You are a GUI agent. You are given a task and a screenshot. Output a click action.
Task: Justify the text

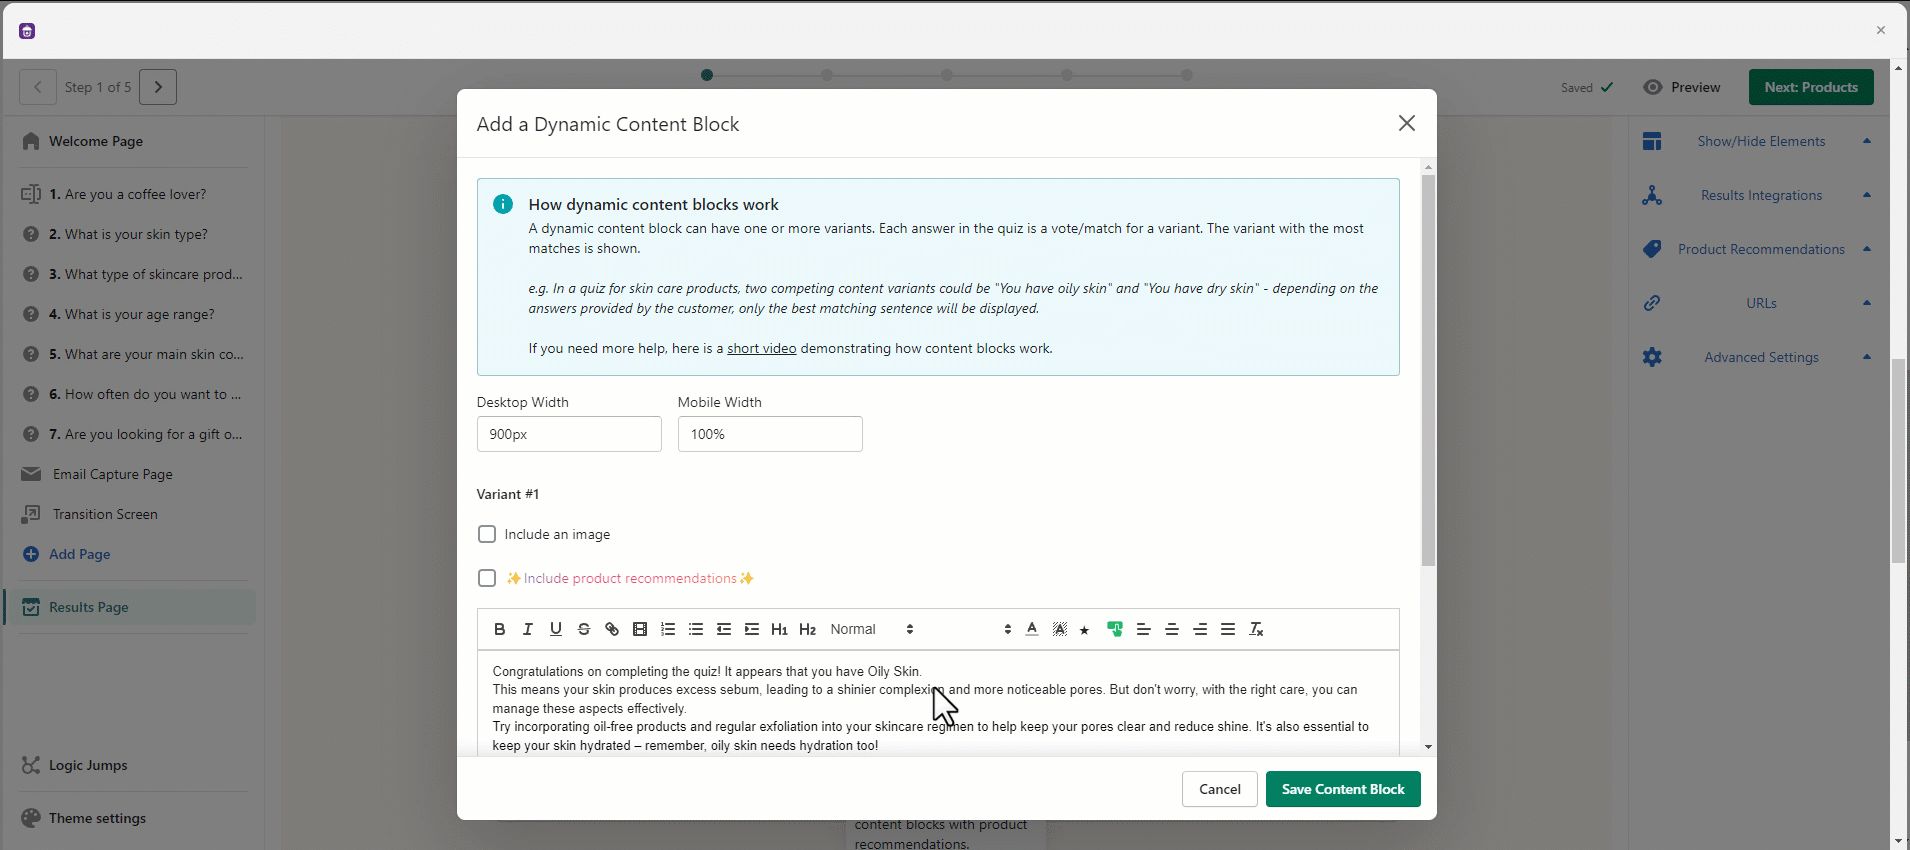tap(1228, 629)
